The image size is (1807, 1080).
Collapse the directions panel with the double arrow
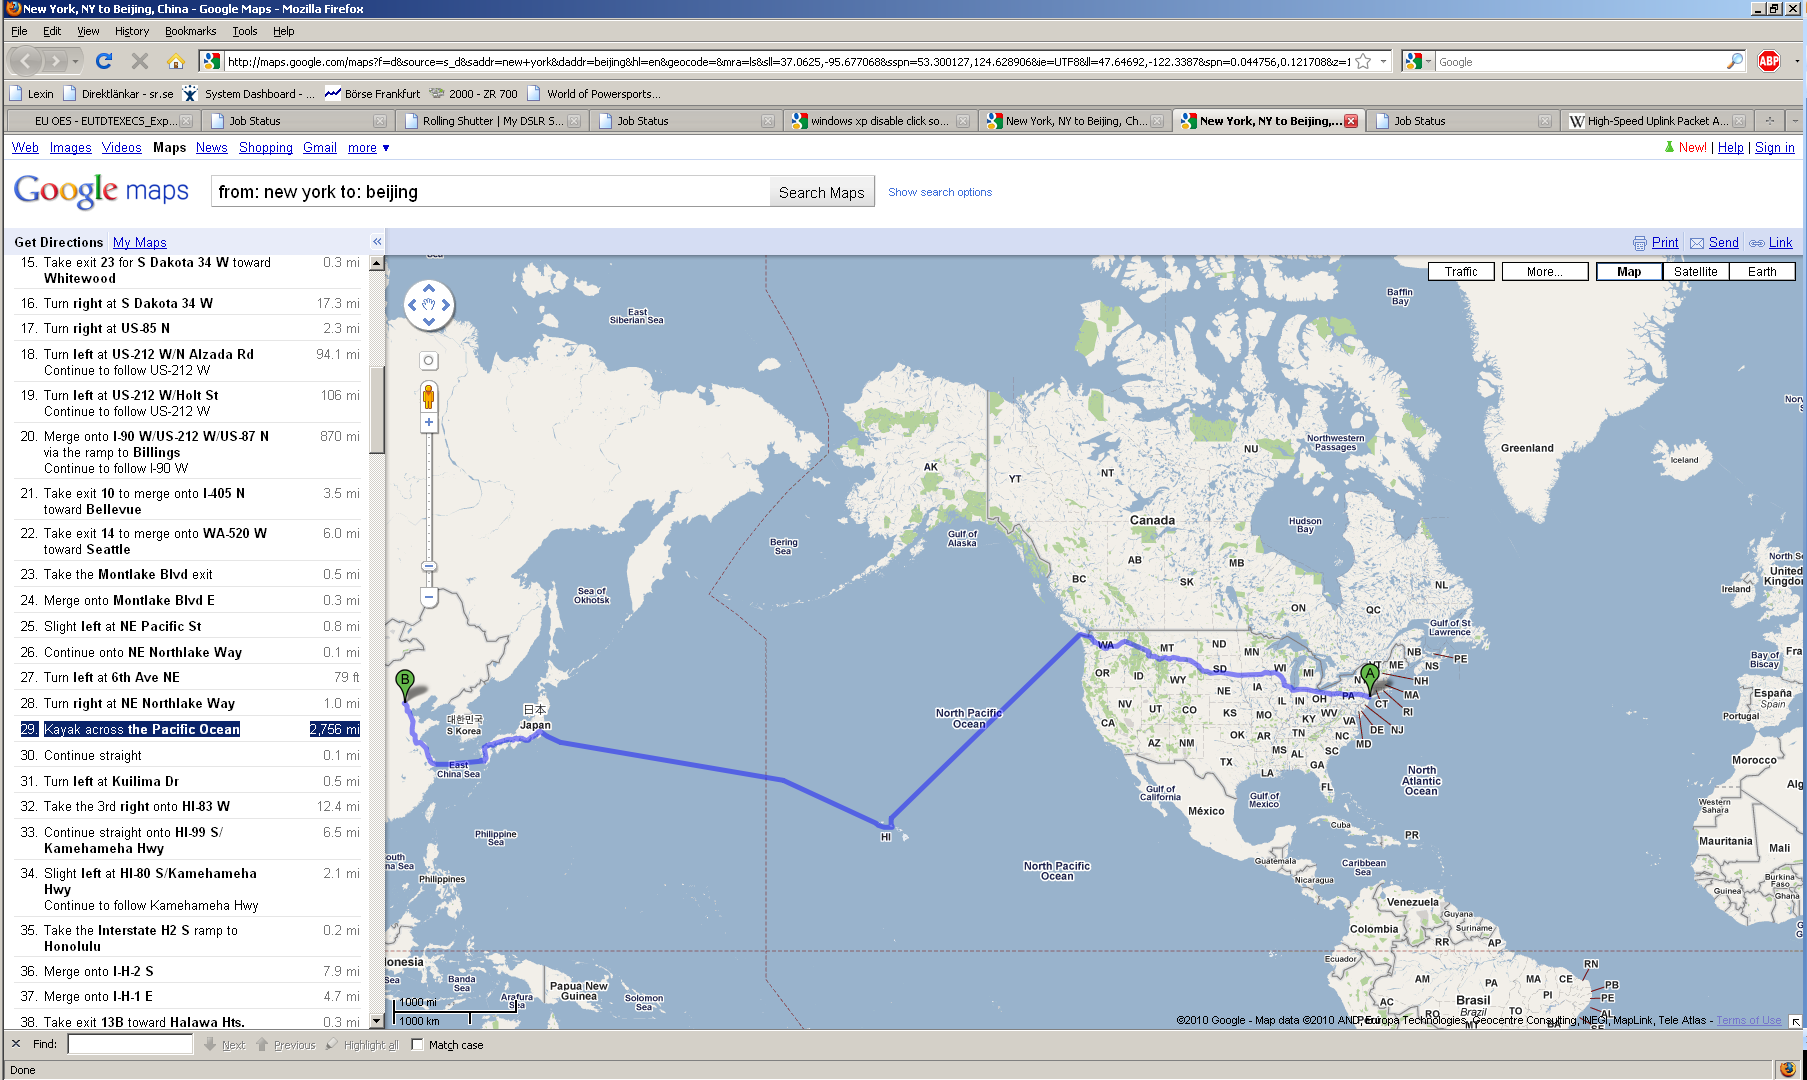[377, 242]
